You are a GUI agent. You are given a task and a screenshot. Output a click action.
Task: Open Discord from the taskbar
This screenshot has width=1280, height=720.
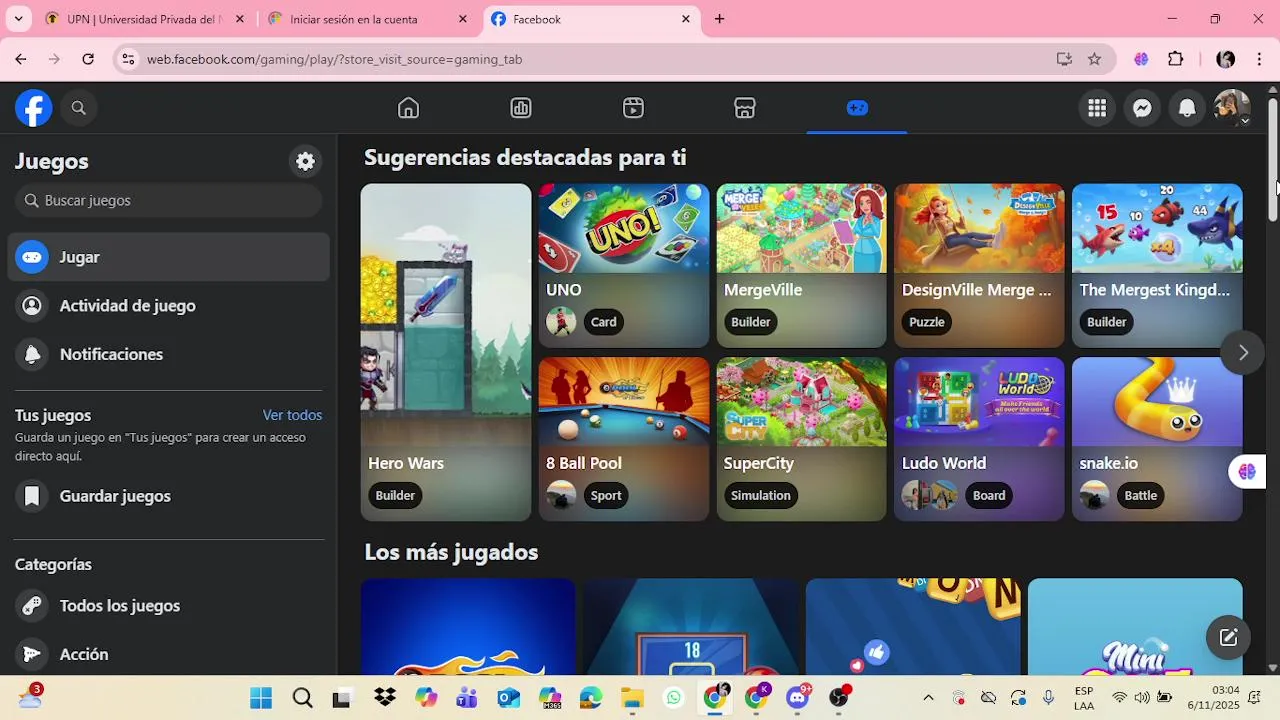click(x=797, y=697)
